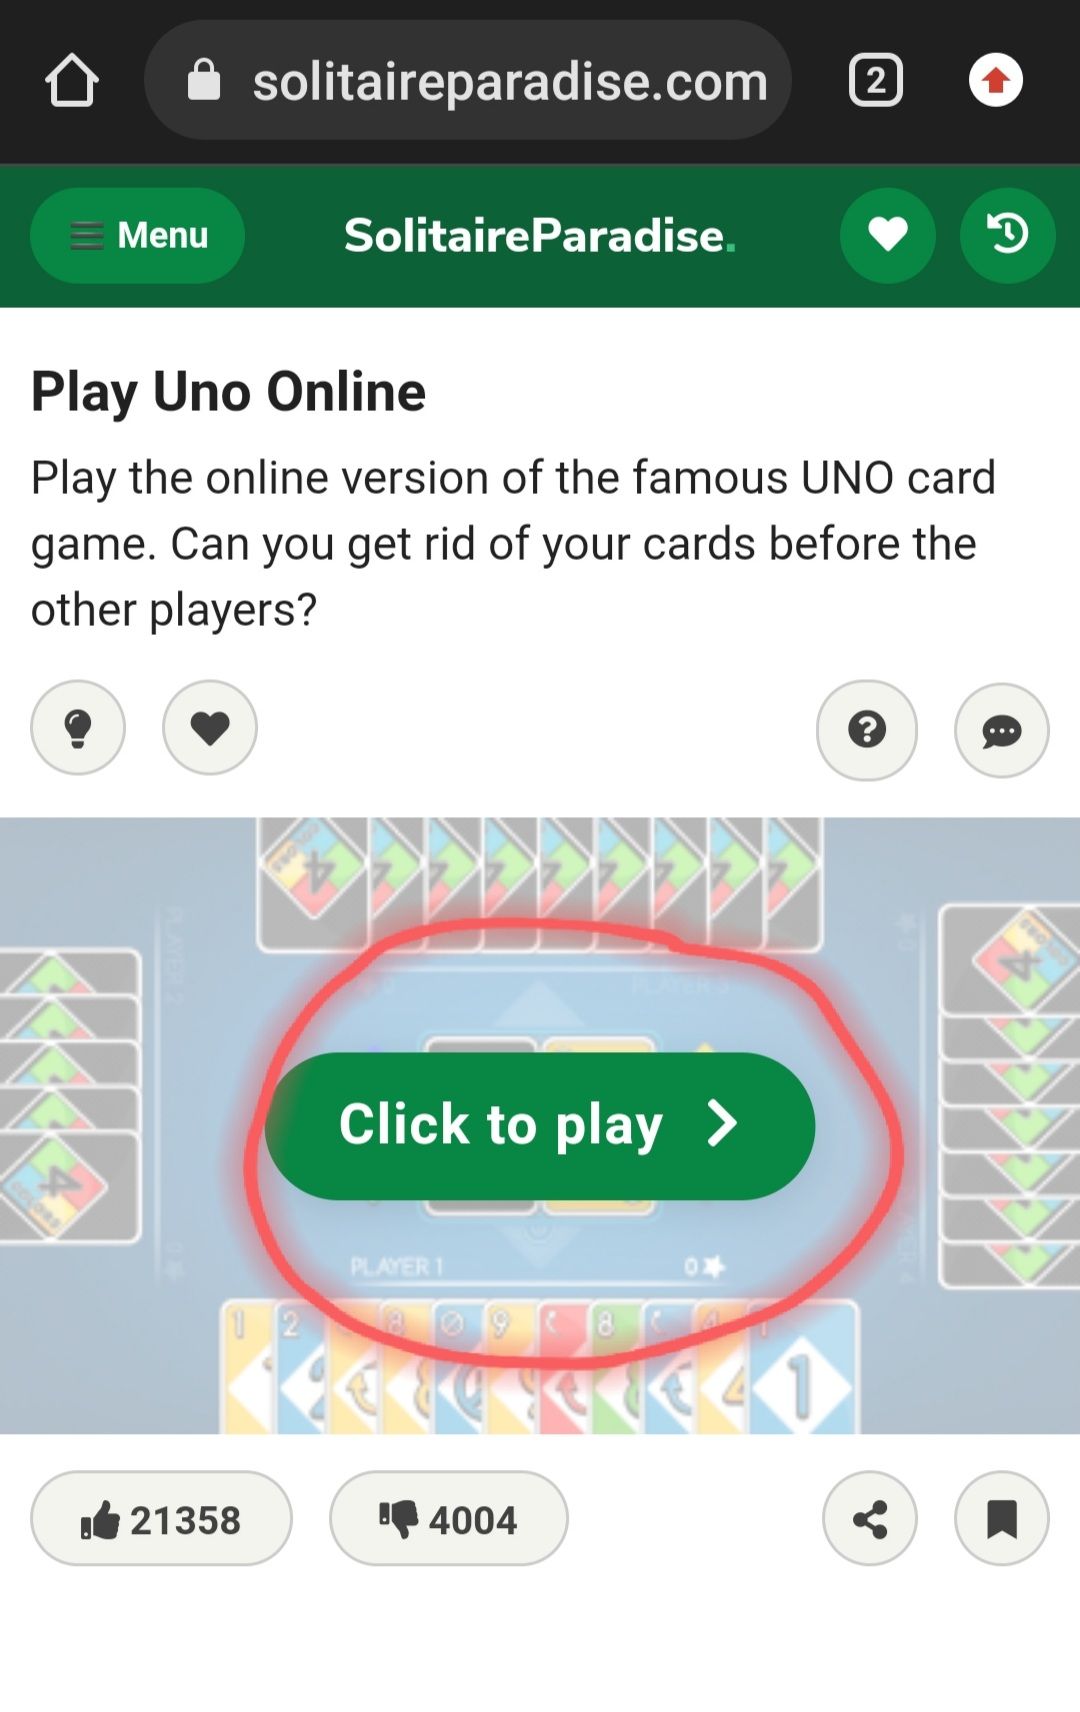Viewport: 1080px width, 1712px height.
Task: Tap the red upward arrow update icon
Action: pos(996,80)
